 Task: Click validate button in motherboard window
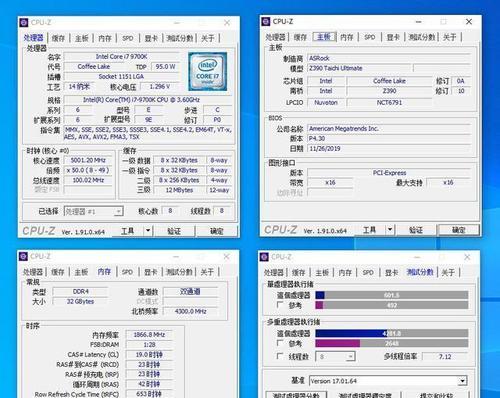(x=416, y=230)
